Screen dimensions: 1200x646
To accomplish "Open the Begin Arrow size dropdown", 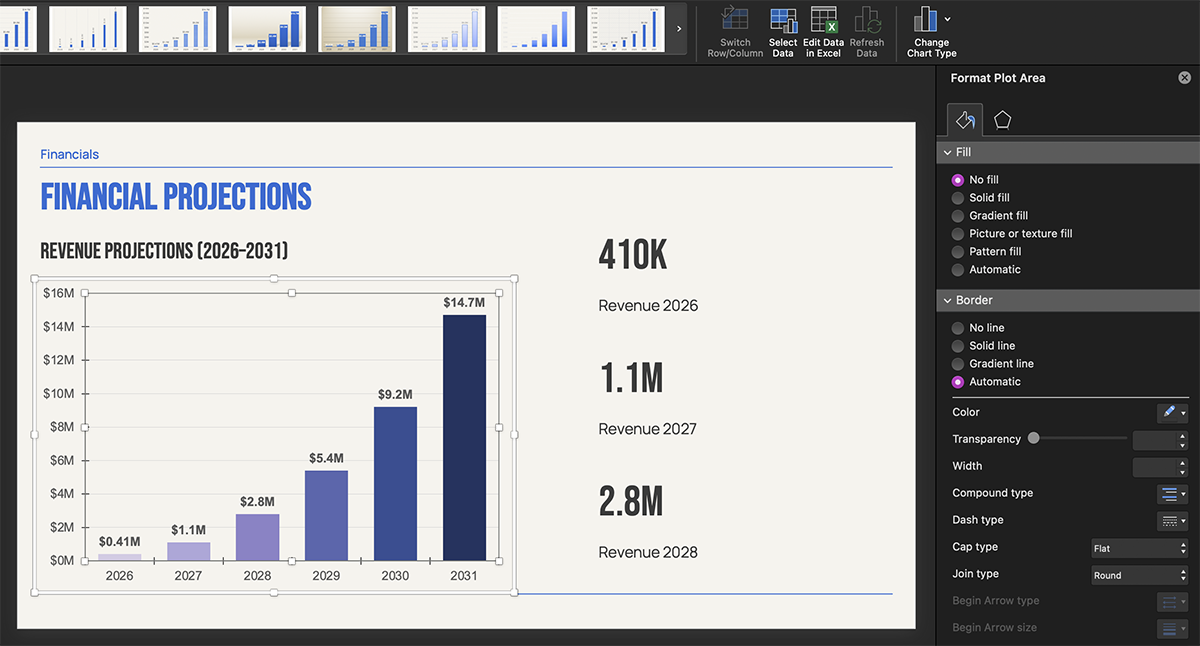I will pos(1172,629).
